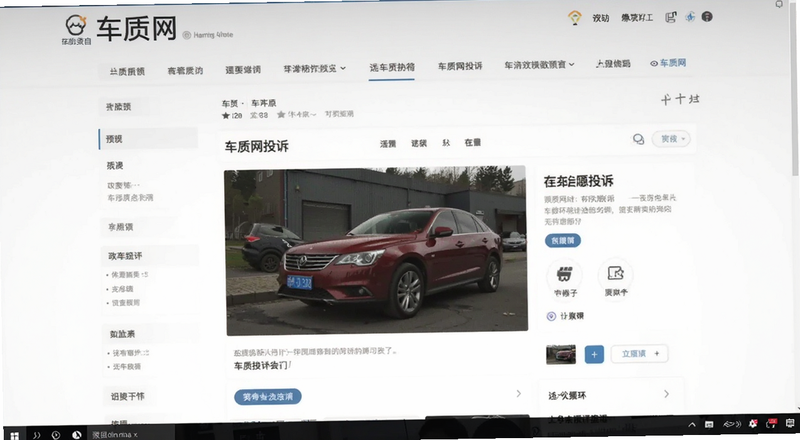Viewport: 800px width, 440px height.
Task: Open the second navigation menu item
Action: coord(185,70)
